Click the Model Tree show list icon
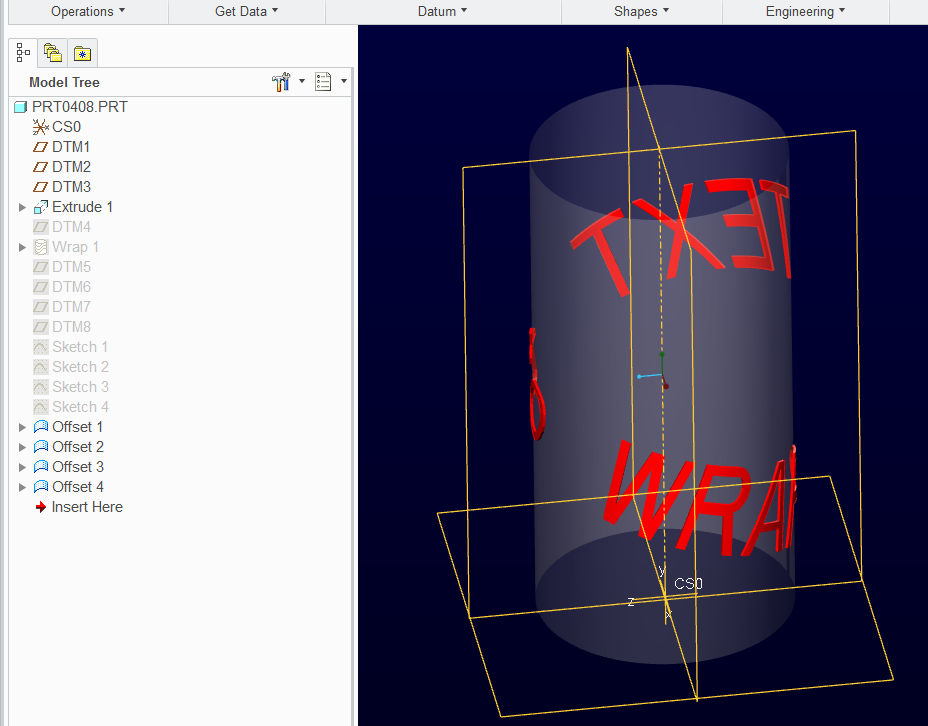The image size is (928, 726). [x=323, y=82]
